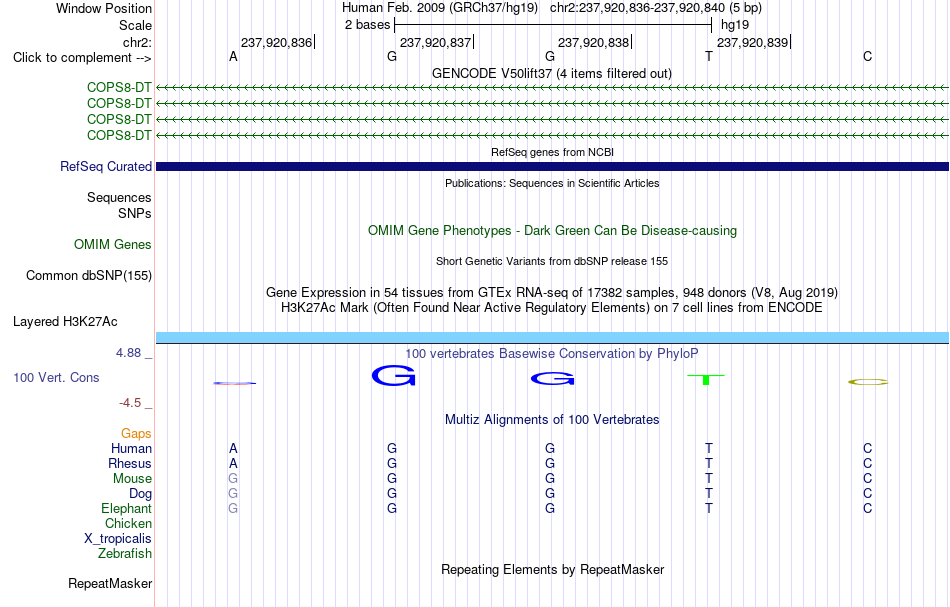Open the H3K27Ac Mark track title
This screenshot has width=950, height=607.
tap(552, 307)
